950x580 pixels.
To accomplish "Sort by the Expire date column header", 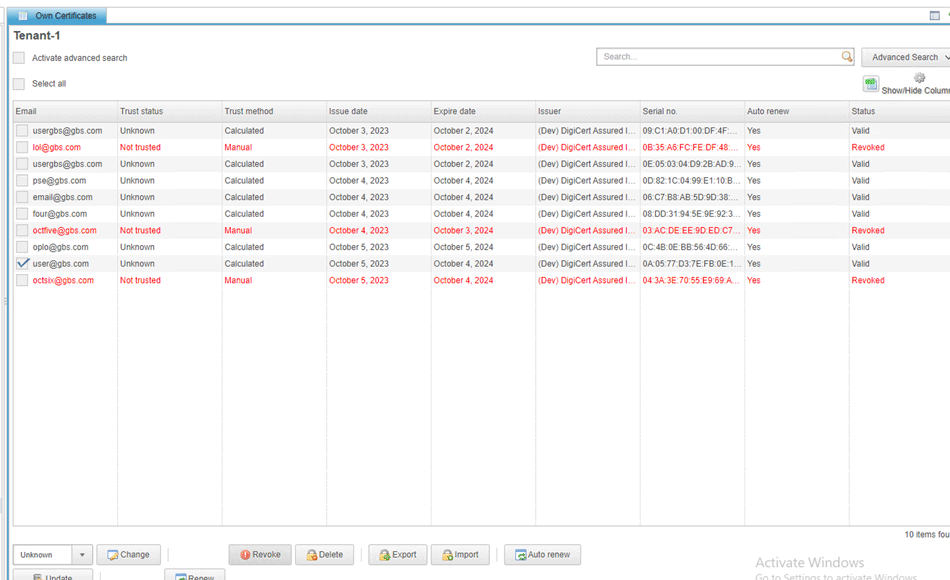I will pos(455,111).
